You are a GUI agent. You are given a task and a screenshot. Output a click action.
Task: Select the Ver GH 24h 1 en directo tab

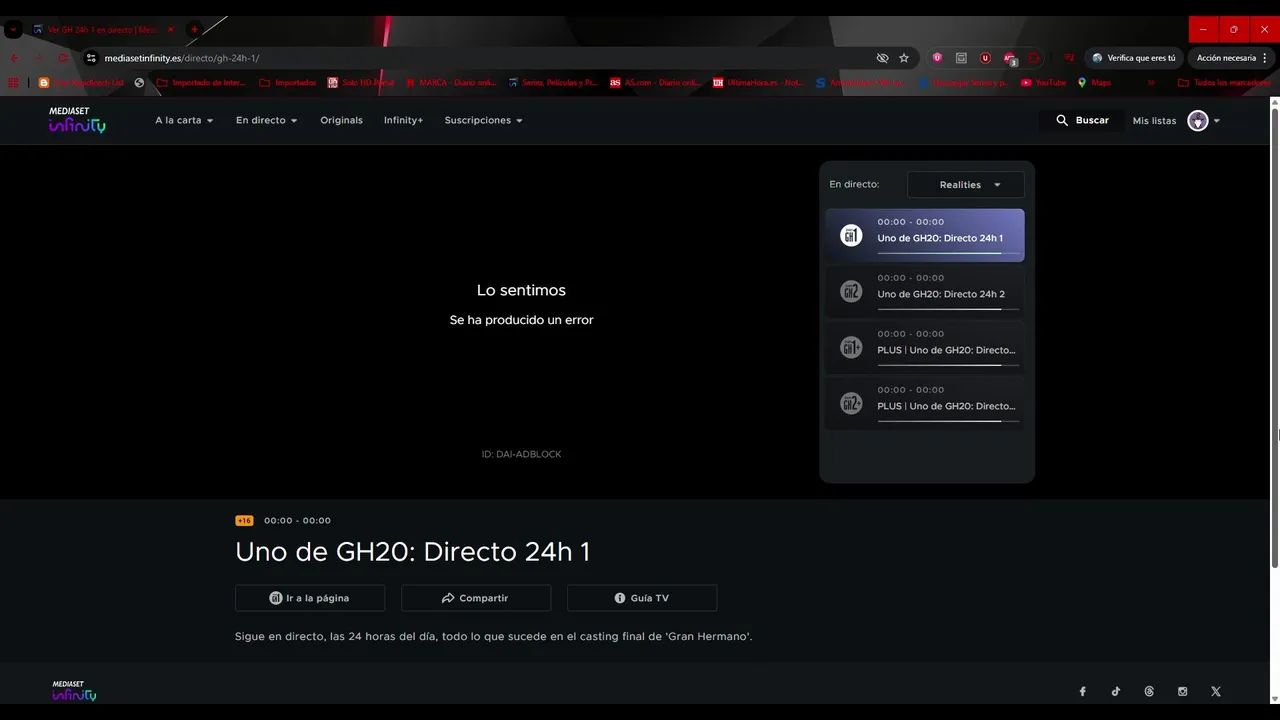pos(103,30)
